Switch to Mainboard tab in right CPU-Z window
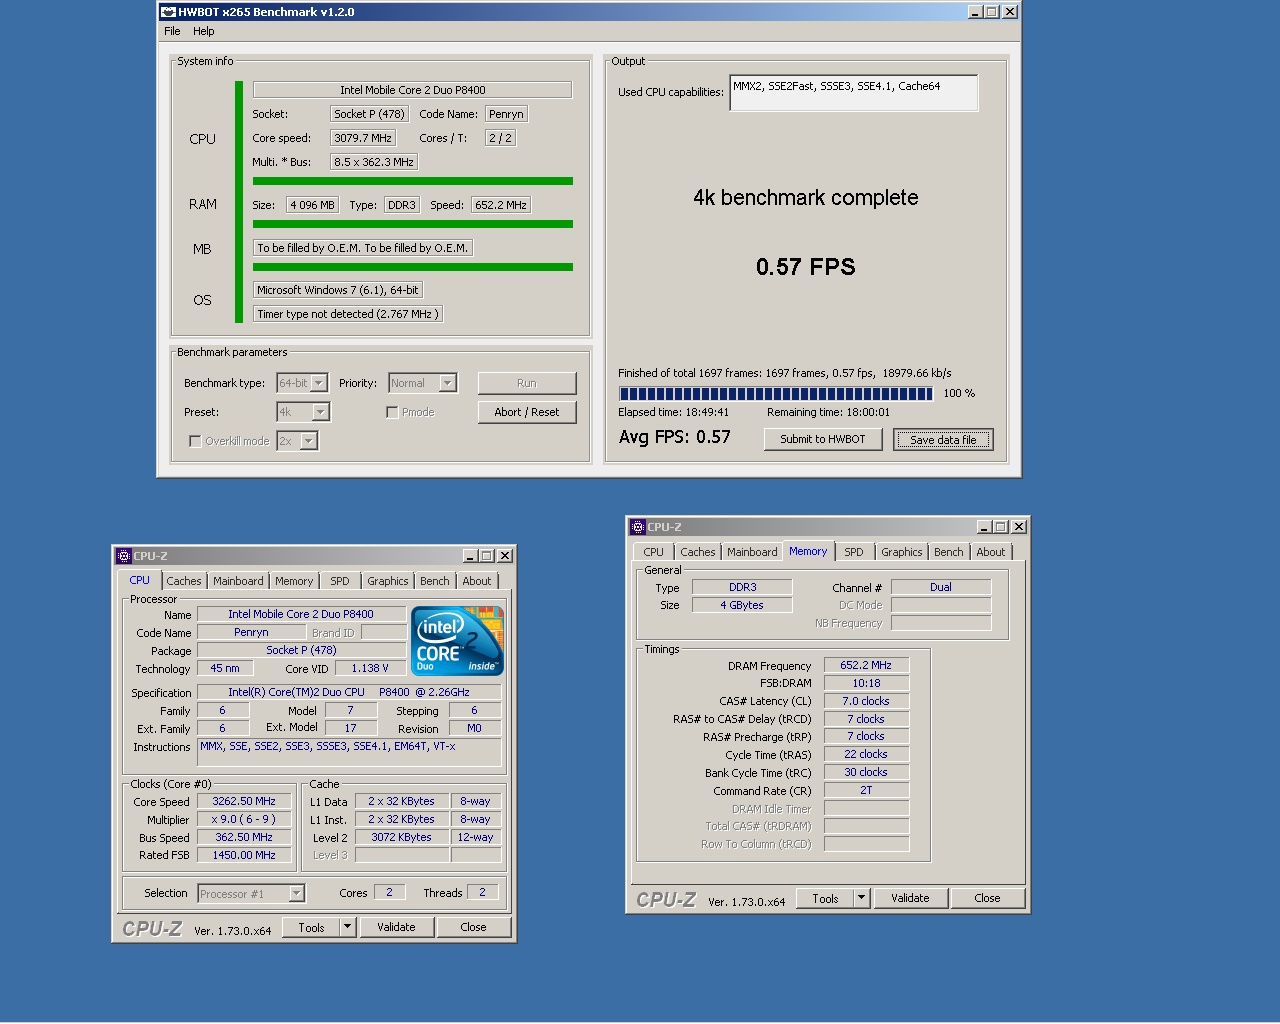The height and width of the screenshot is (1024, 1280). 752,552
